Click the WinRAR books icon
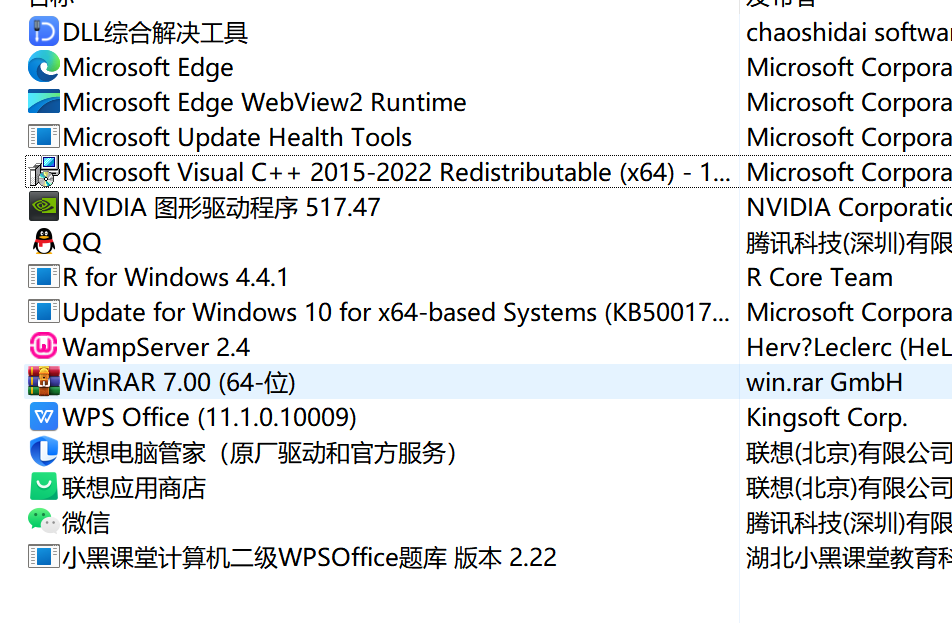The height and width of the screenshot is (623, 952). click(44, 382)
